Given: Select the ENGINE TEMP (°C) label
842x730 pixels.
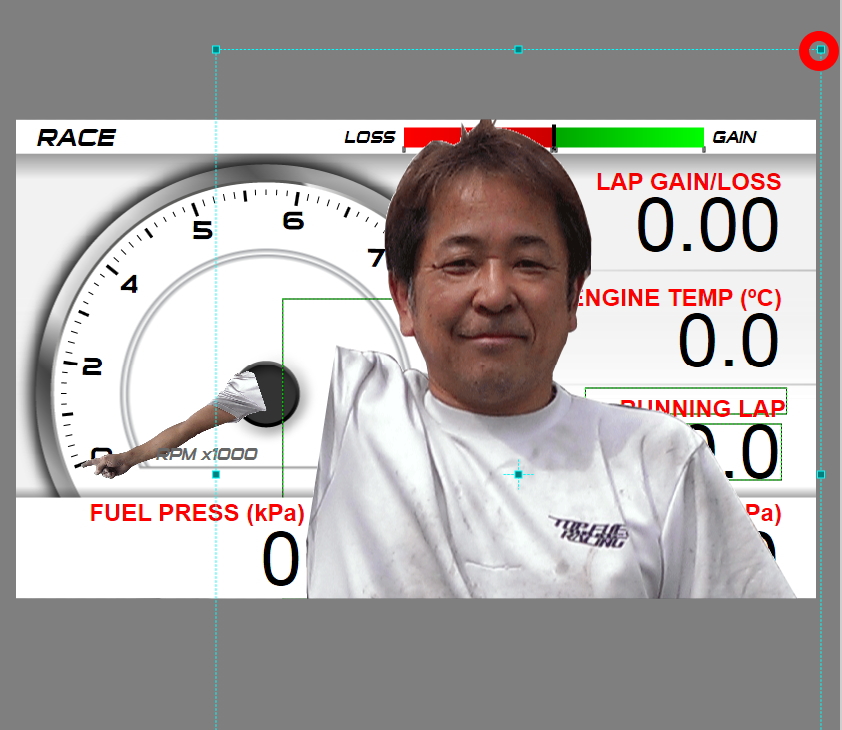Looking at the screenshot, I should pyautogui.click(x=678, y=298).
